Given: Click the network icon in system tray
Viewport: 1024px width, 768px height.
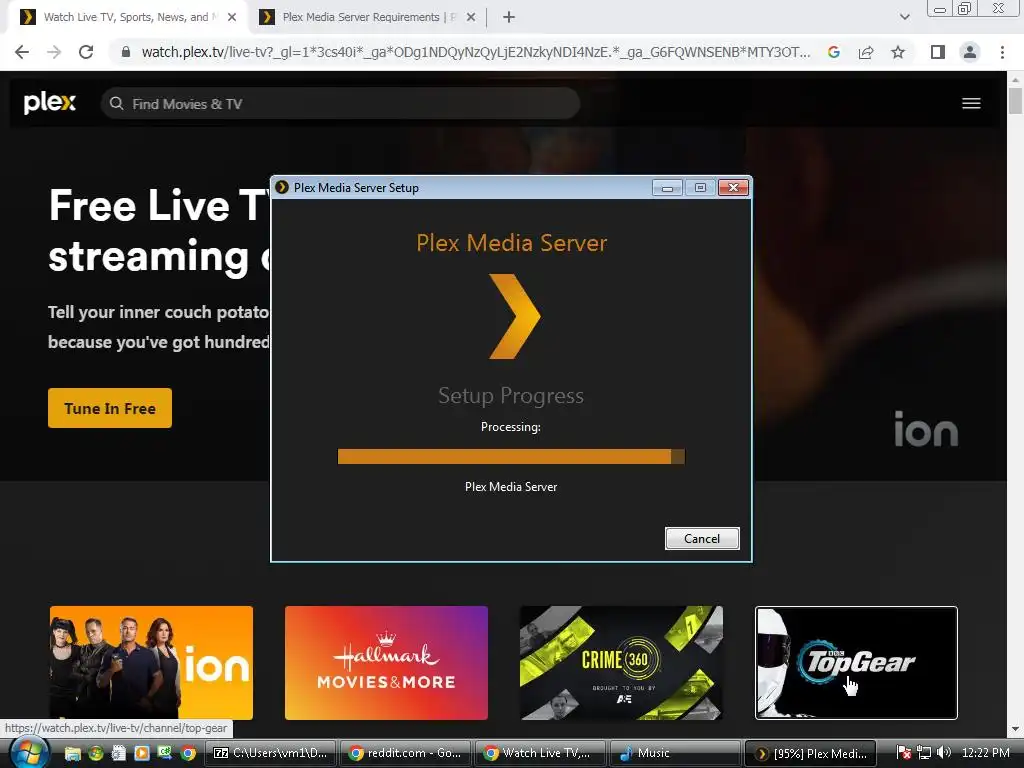Looking at the screenshot, I should coord(924,752).
